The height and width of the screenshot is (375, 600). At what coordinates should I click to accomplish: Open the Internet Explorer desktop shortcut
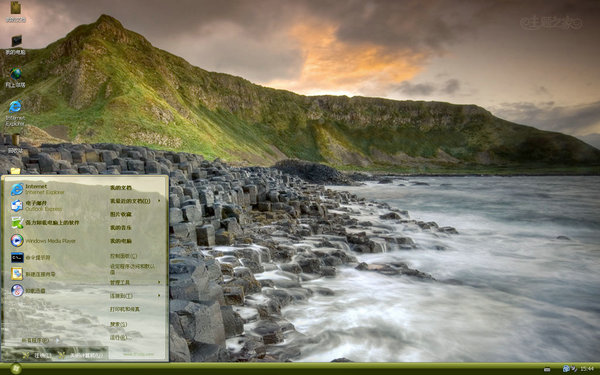[15, 113]
